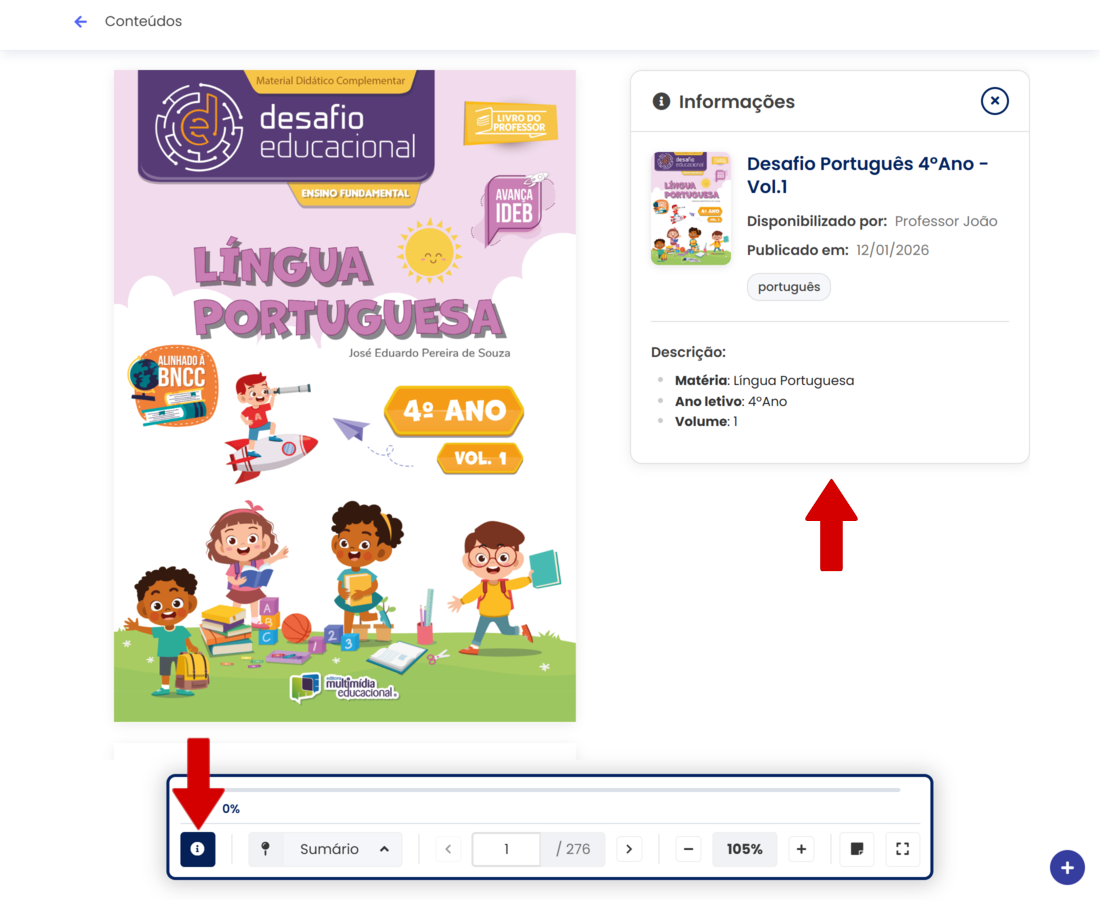Close the Informações panel
This screenshot has width=1100, height=900.
click(x=994, y=101)
